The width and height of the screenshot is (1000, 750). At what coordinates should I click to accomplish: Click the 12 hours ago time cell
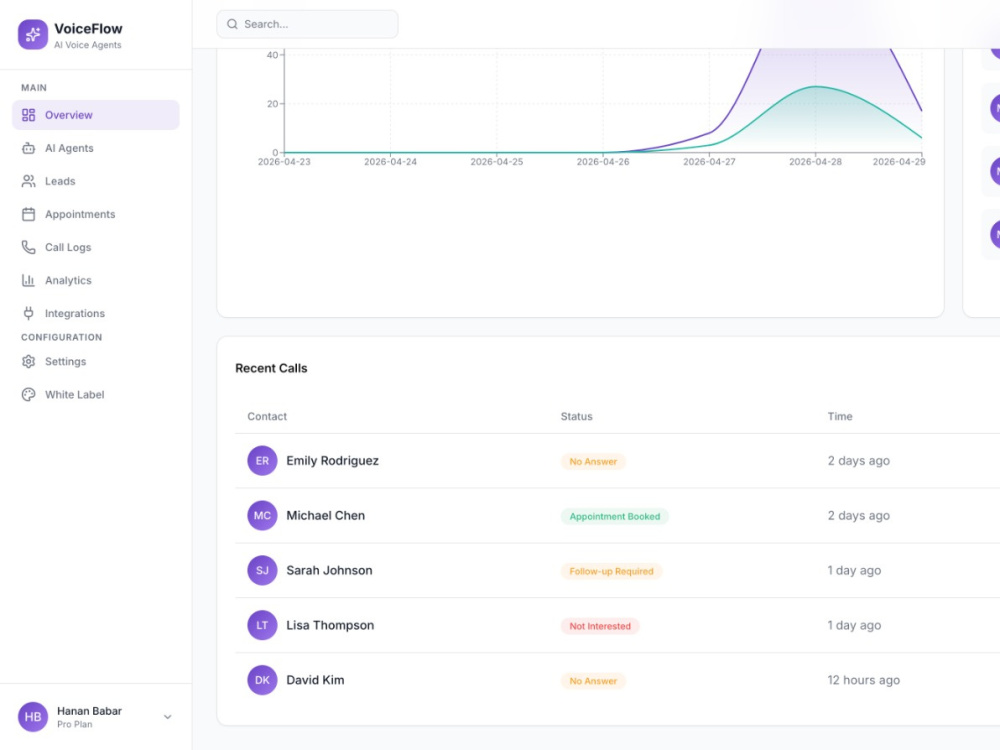click(864, 680)
